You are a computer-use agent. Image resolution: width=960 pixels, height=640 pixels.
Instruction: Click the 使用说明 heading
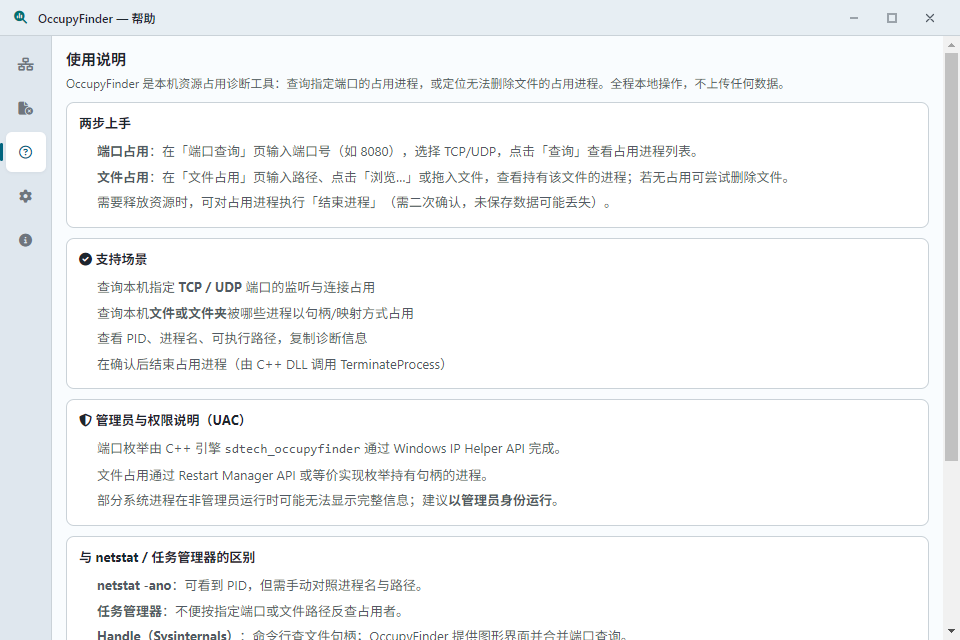pos(96,59)
